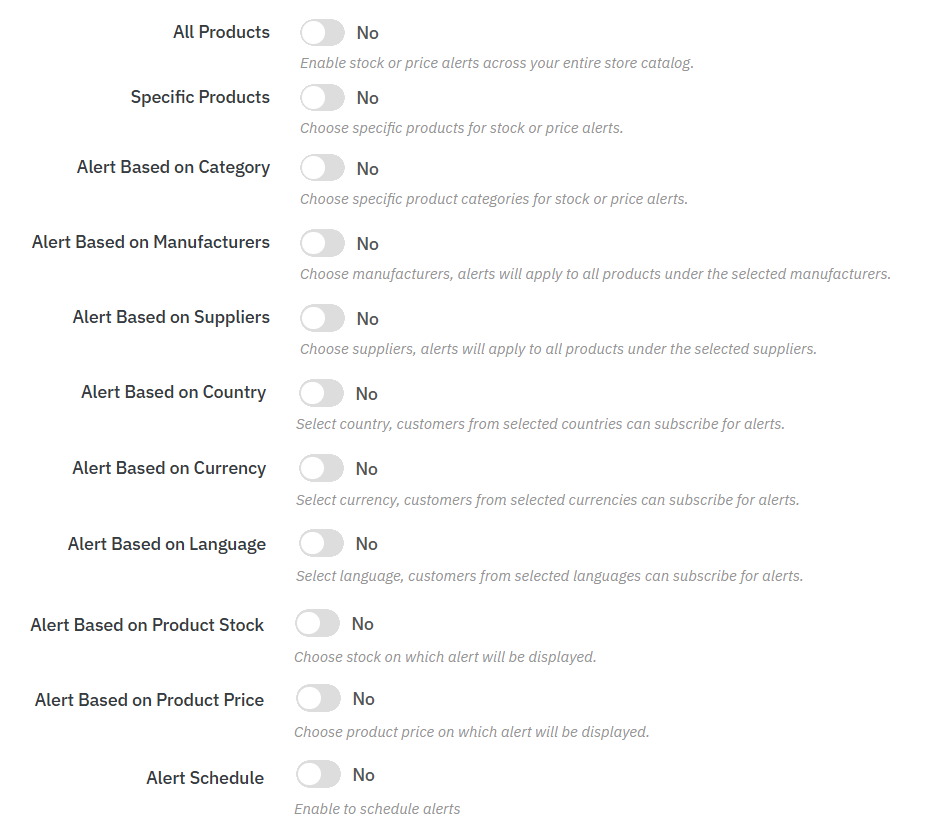Click the 'Enable to schedule alerts' help text

377,808
